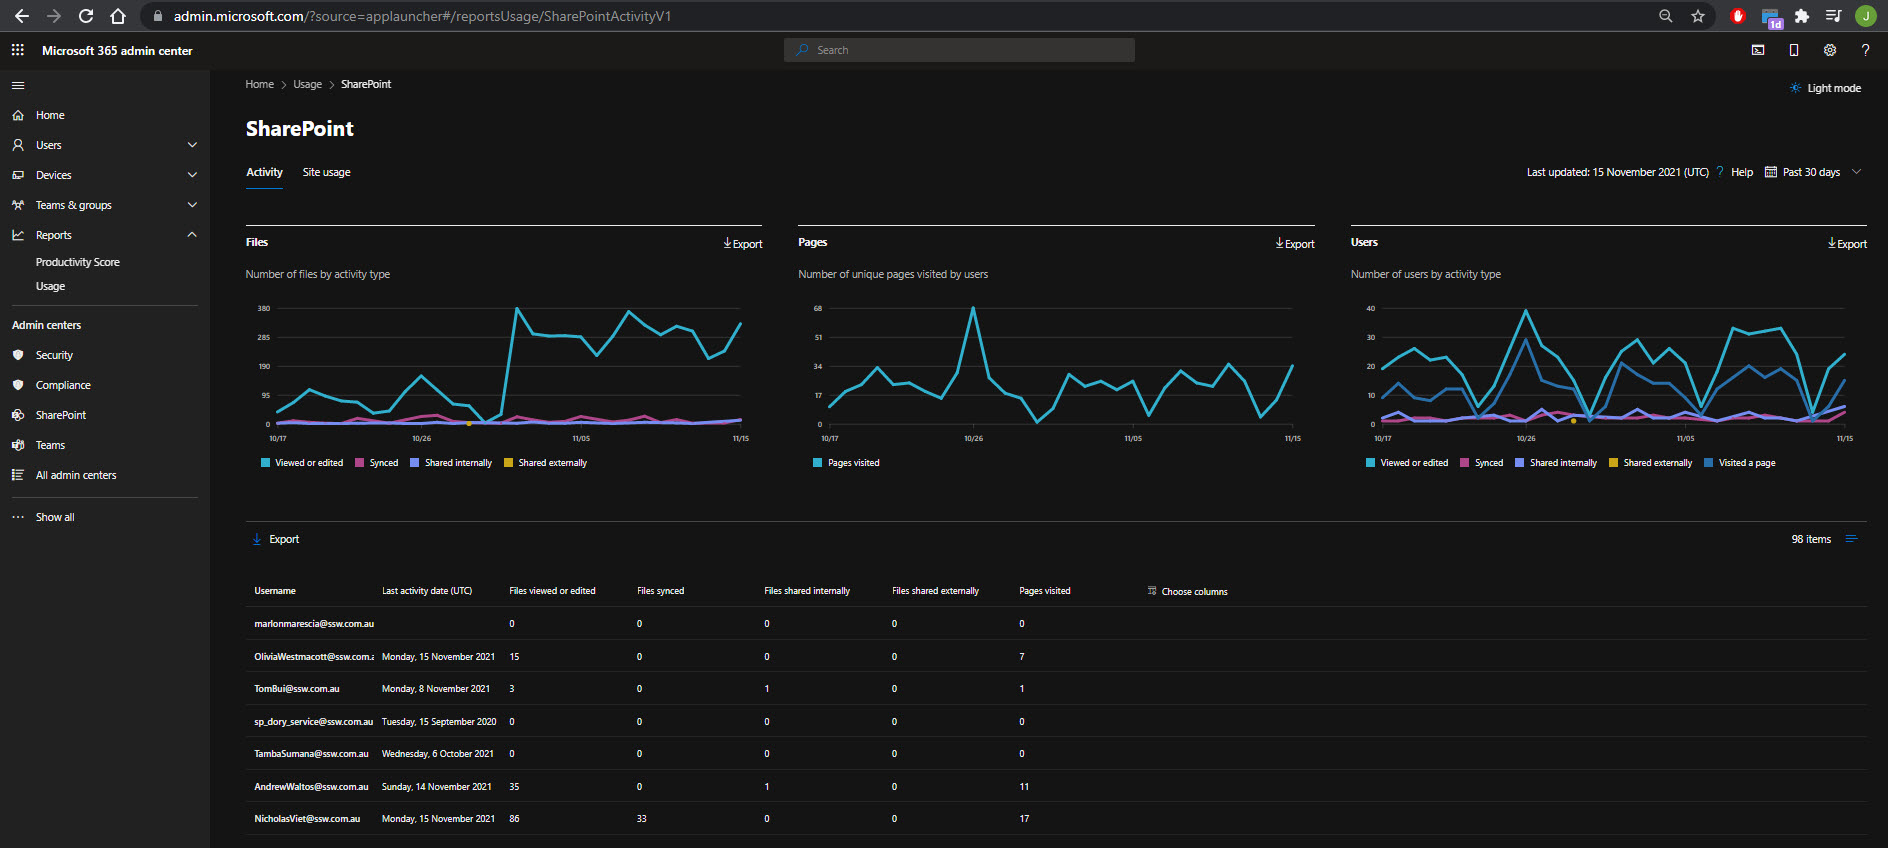1888x848 pixels.
Task: Click the help question mark icon
Action: (1865, 50)
